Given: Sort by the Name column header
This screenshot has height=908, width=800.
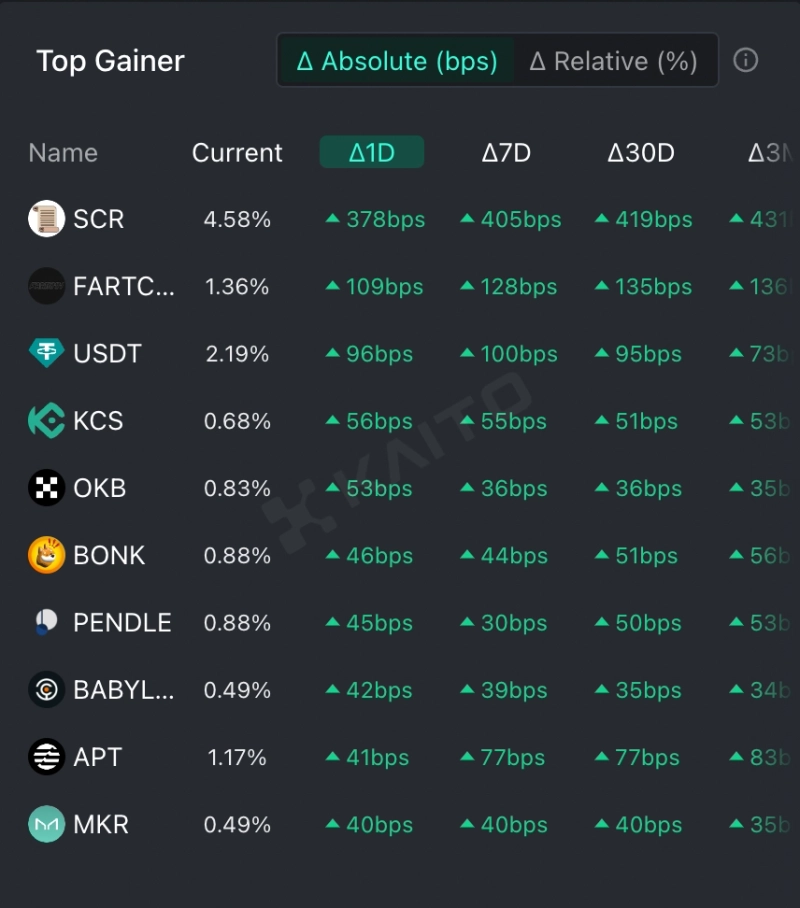Looking at the screenshot, I should (63, 153).
